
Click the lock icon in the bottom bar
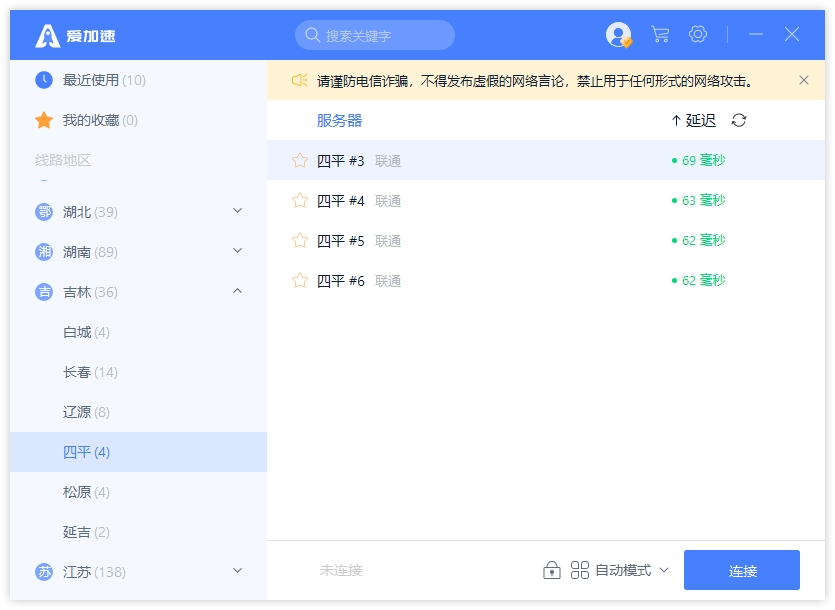[551, 570]
